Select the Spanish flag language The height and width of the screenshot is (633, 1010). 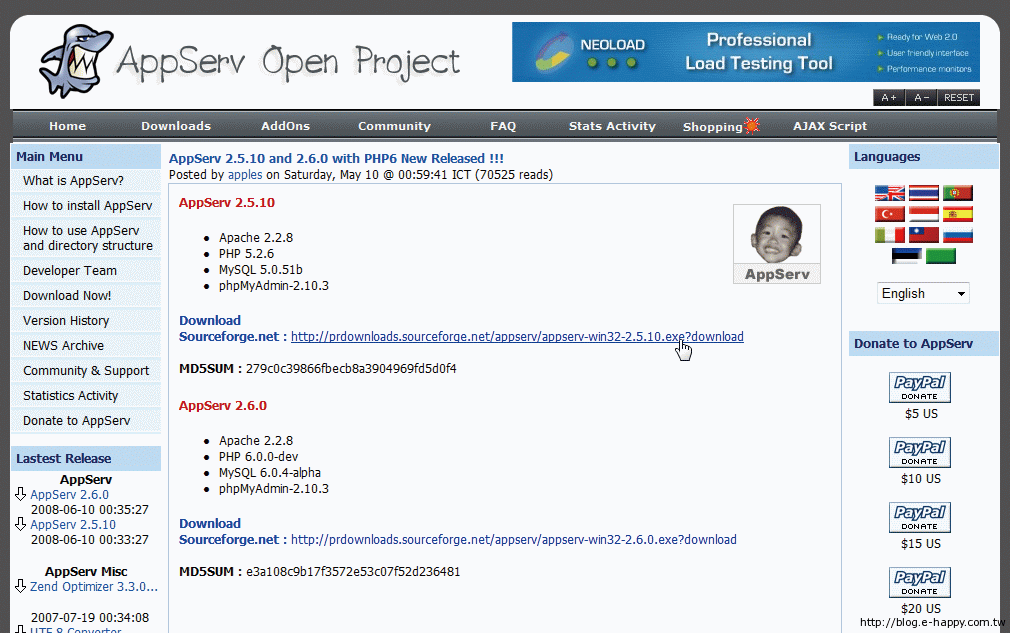click(x=957, y=214)
